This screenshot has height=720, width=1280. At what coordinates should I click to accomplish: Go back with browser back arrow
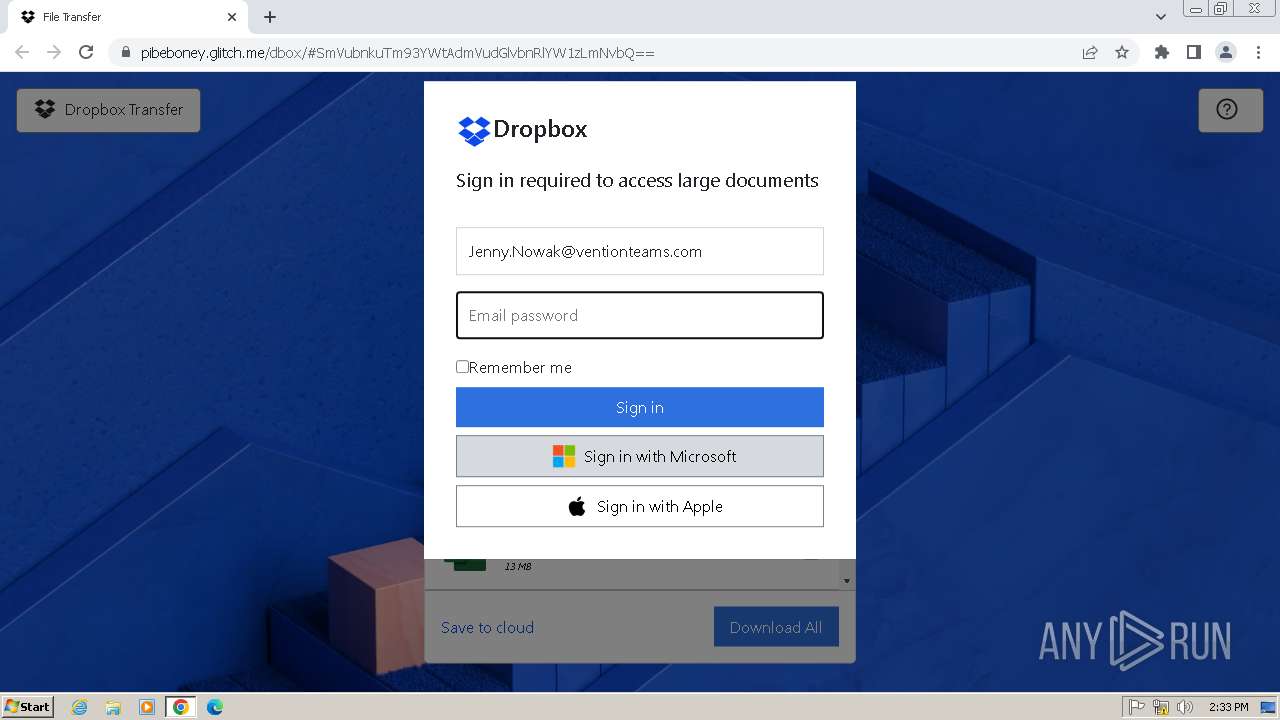click(22, 52)
